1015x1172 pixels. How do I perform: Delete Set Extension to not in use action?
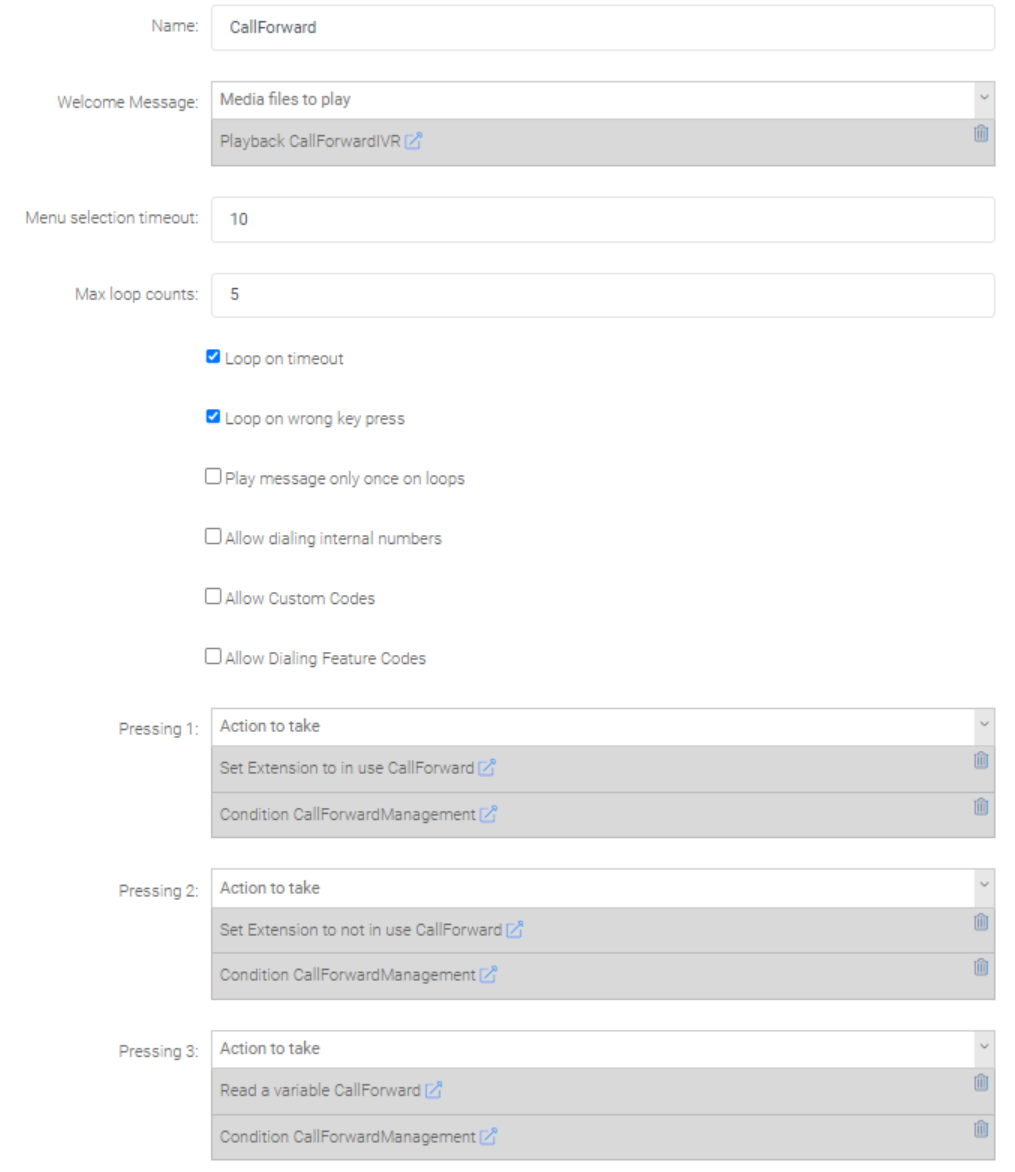pyautogui.click(x=981, y=922)
